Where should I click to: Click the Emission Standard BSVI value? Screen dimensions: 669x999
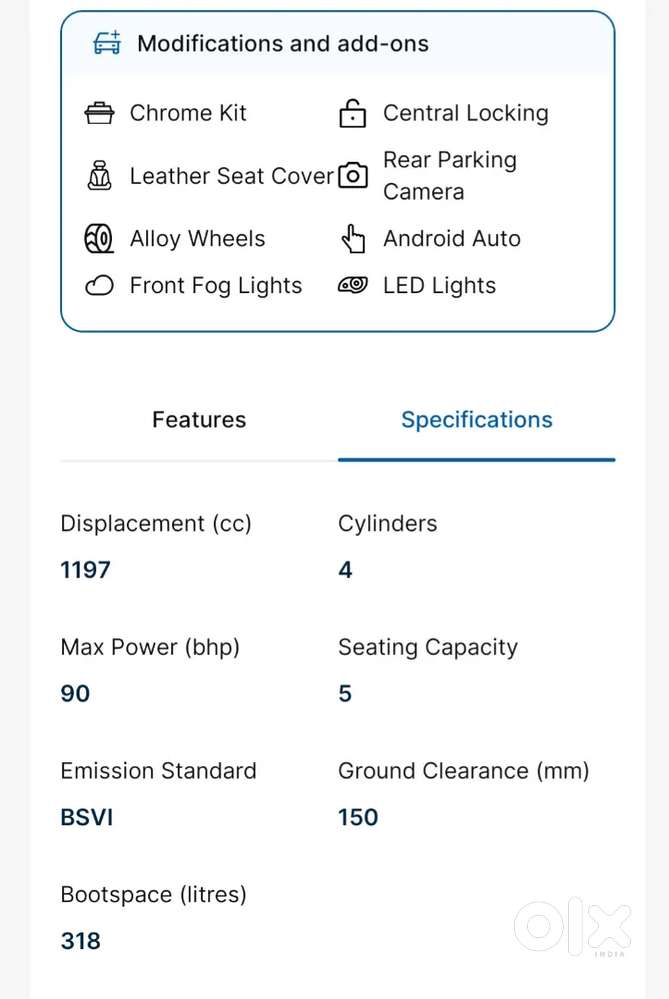pyautogui.click(x=86, y=817)
